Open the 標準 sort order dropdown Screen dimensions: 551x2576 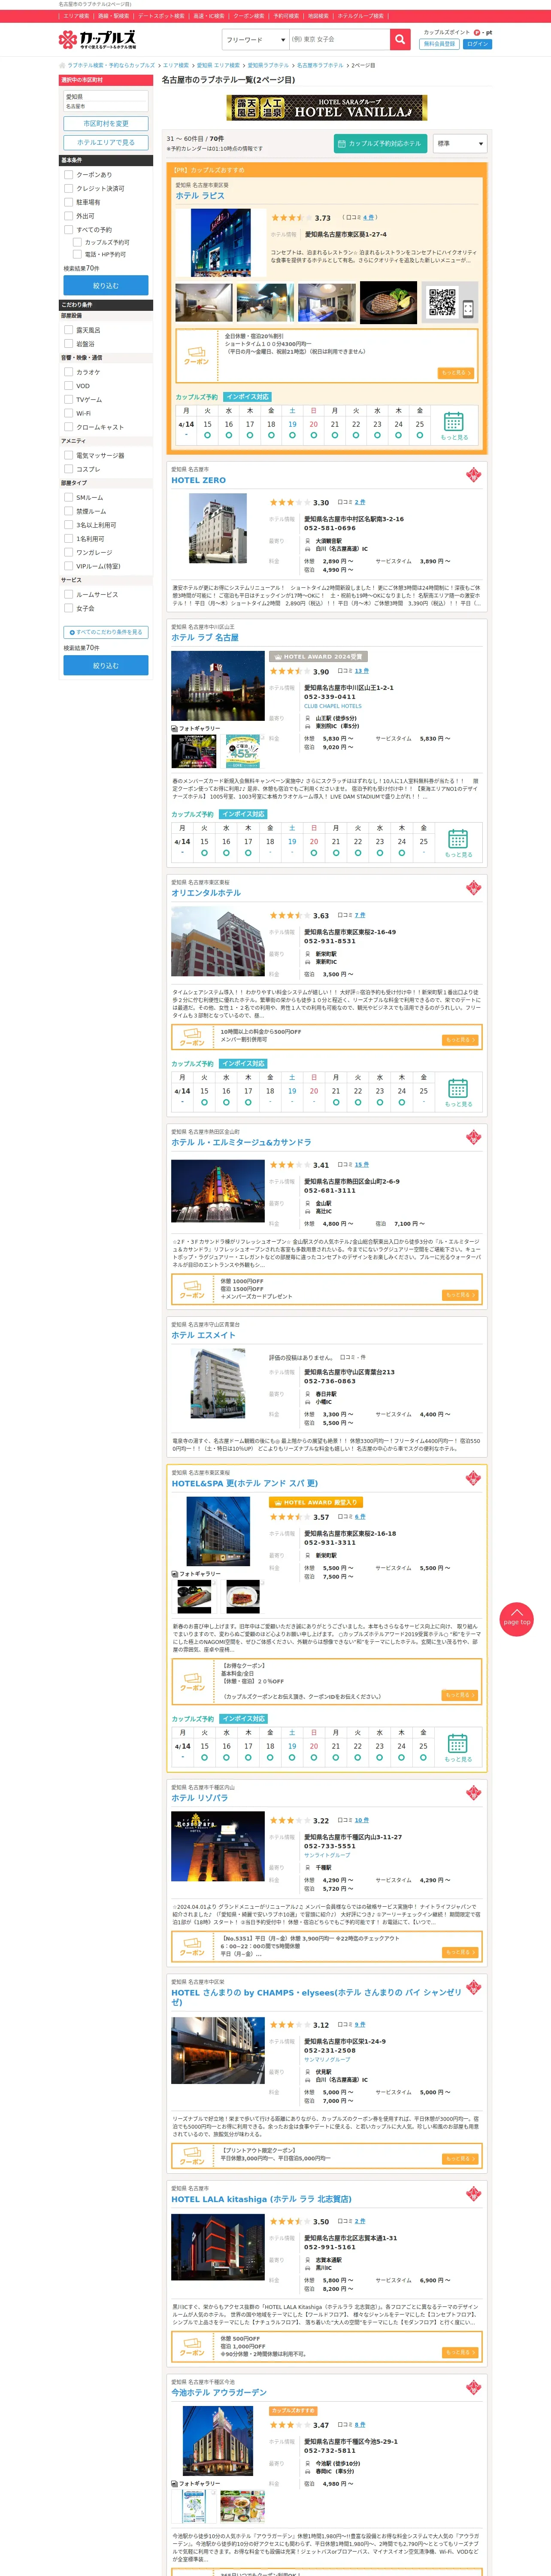(459, 143)
